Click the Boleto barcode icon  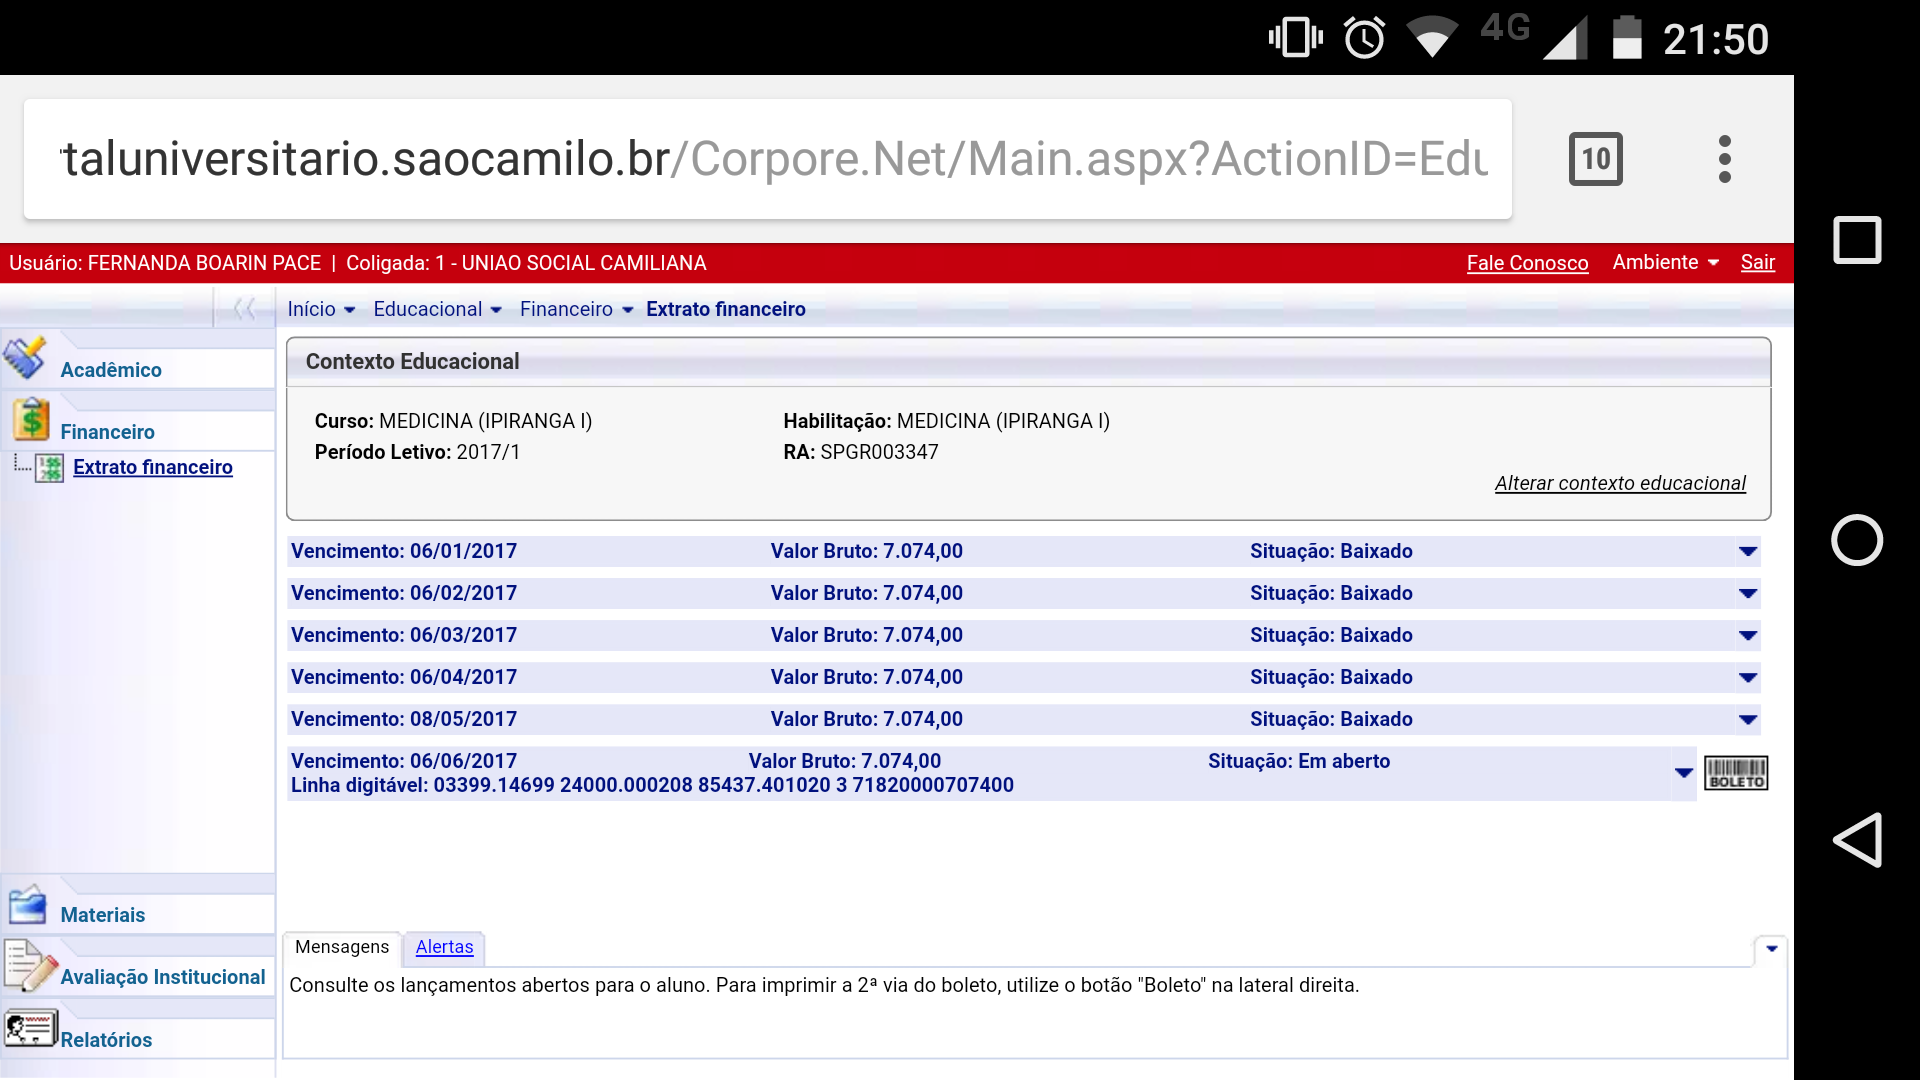coord(1735,773)
